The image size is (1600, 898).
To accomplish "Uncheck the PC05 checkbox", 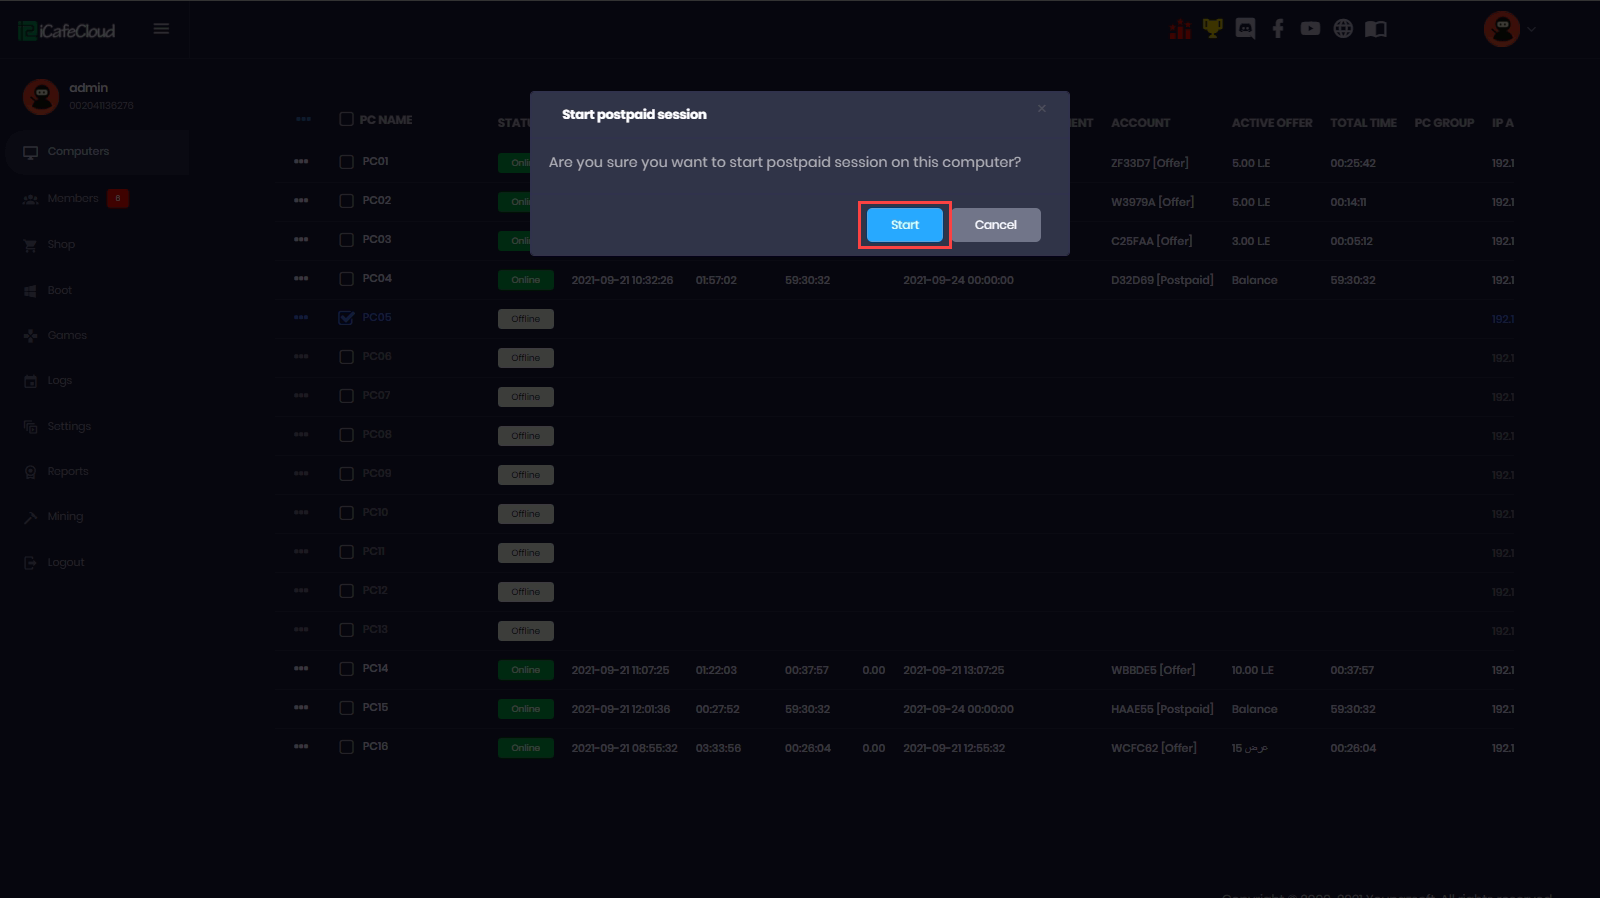I will click(346, 318).
